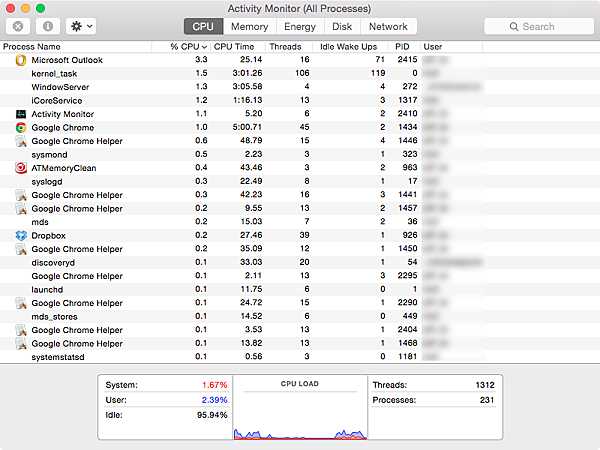
Task: Switch to the Disk tab
Action: coord(342,26)
